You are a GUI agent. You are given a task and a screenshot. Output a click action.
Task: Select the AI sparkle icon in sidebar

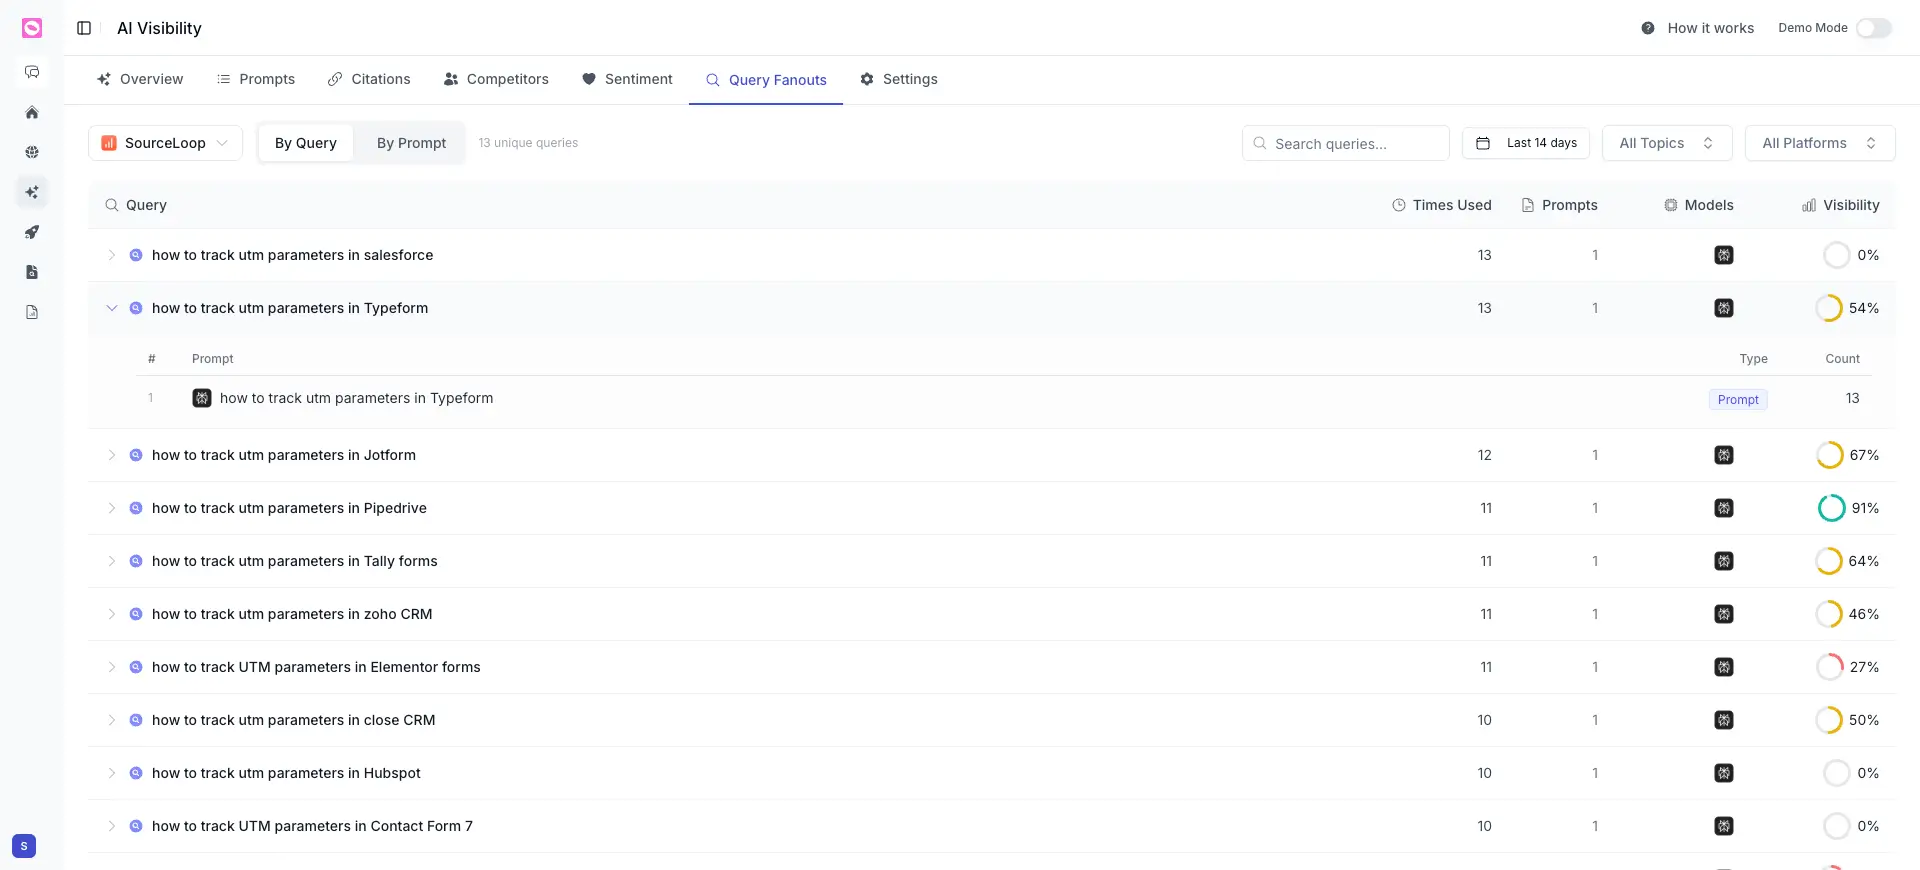tap(32, 192)
